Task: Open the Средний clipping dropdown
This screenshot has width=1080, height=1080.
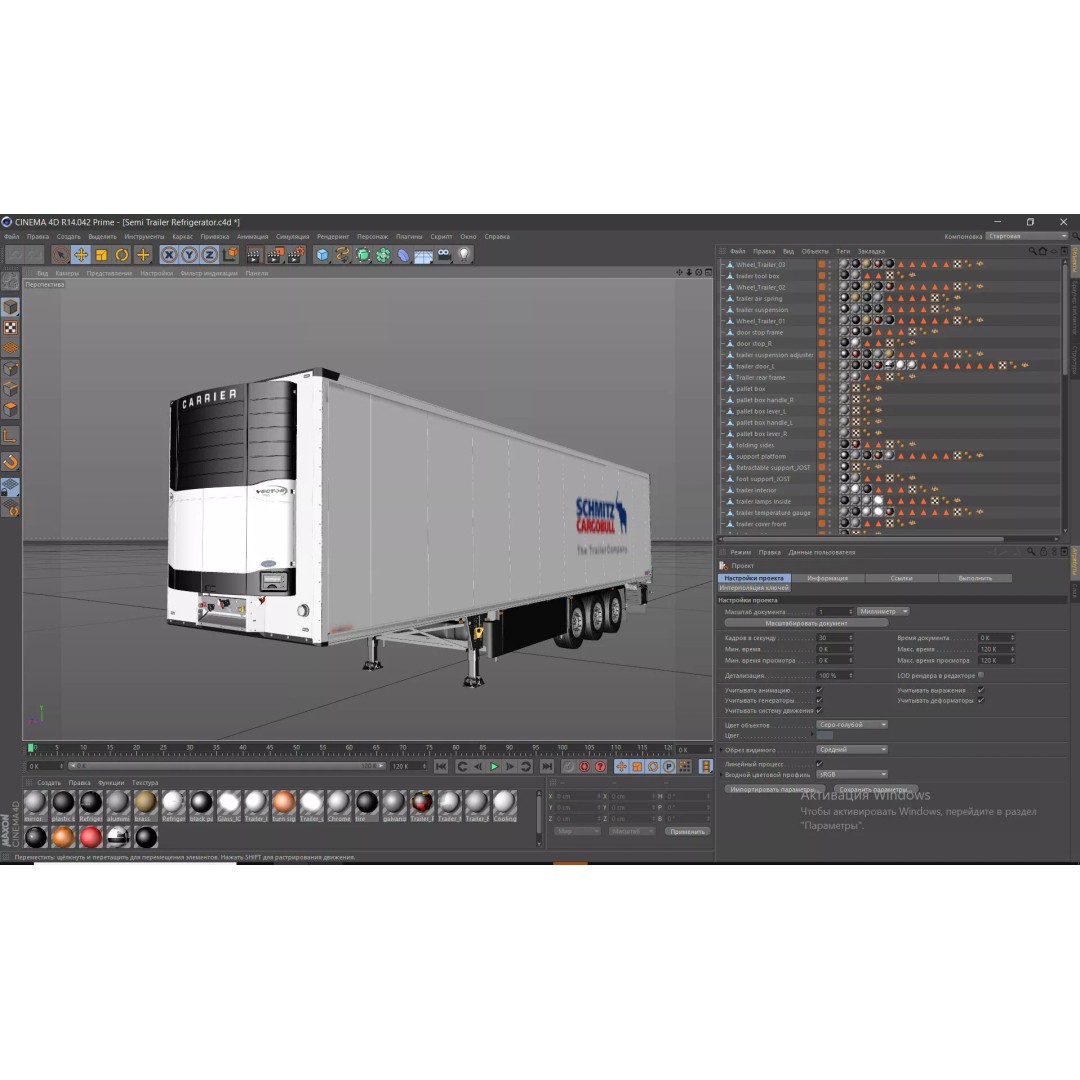Action: (852, 749)
